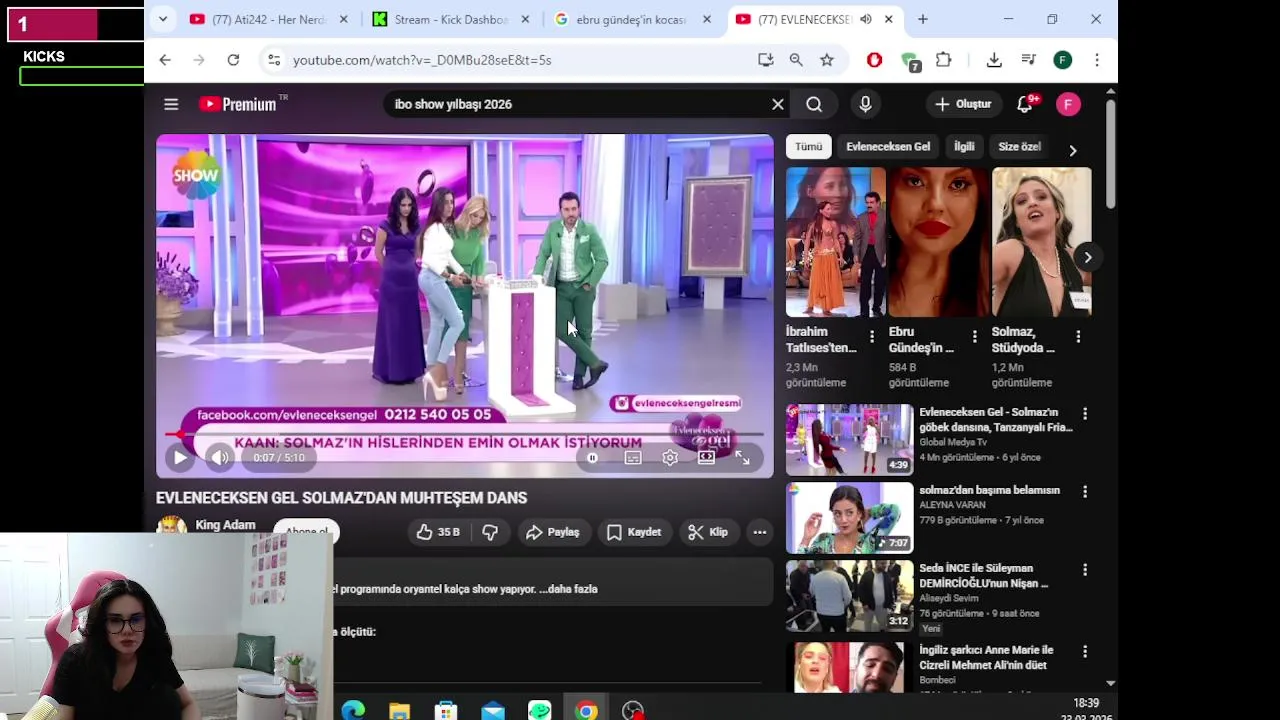Viewport: 1280px width, 720px height.
Task: Open the tab search dropdown arrow
Action: [163, 19]
